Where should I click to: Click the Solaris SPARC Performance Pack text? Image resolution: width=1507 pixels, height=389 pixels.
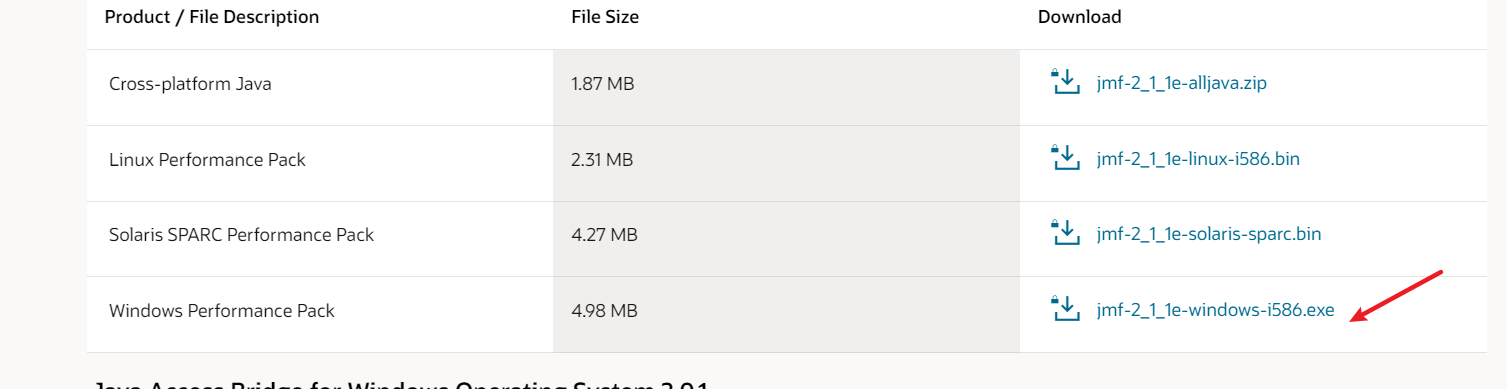tap(241, 235)
